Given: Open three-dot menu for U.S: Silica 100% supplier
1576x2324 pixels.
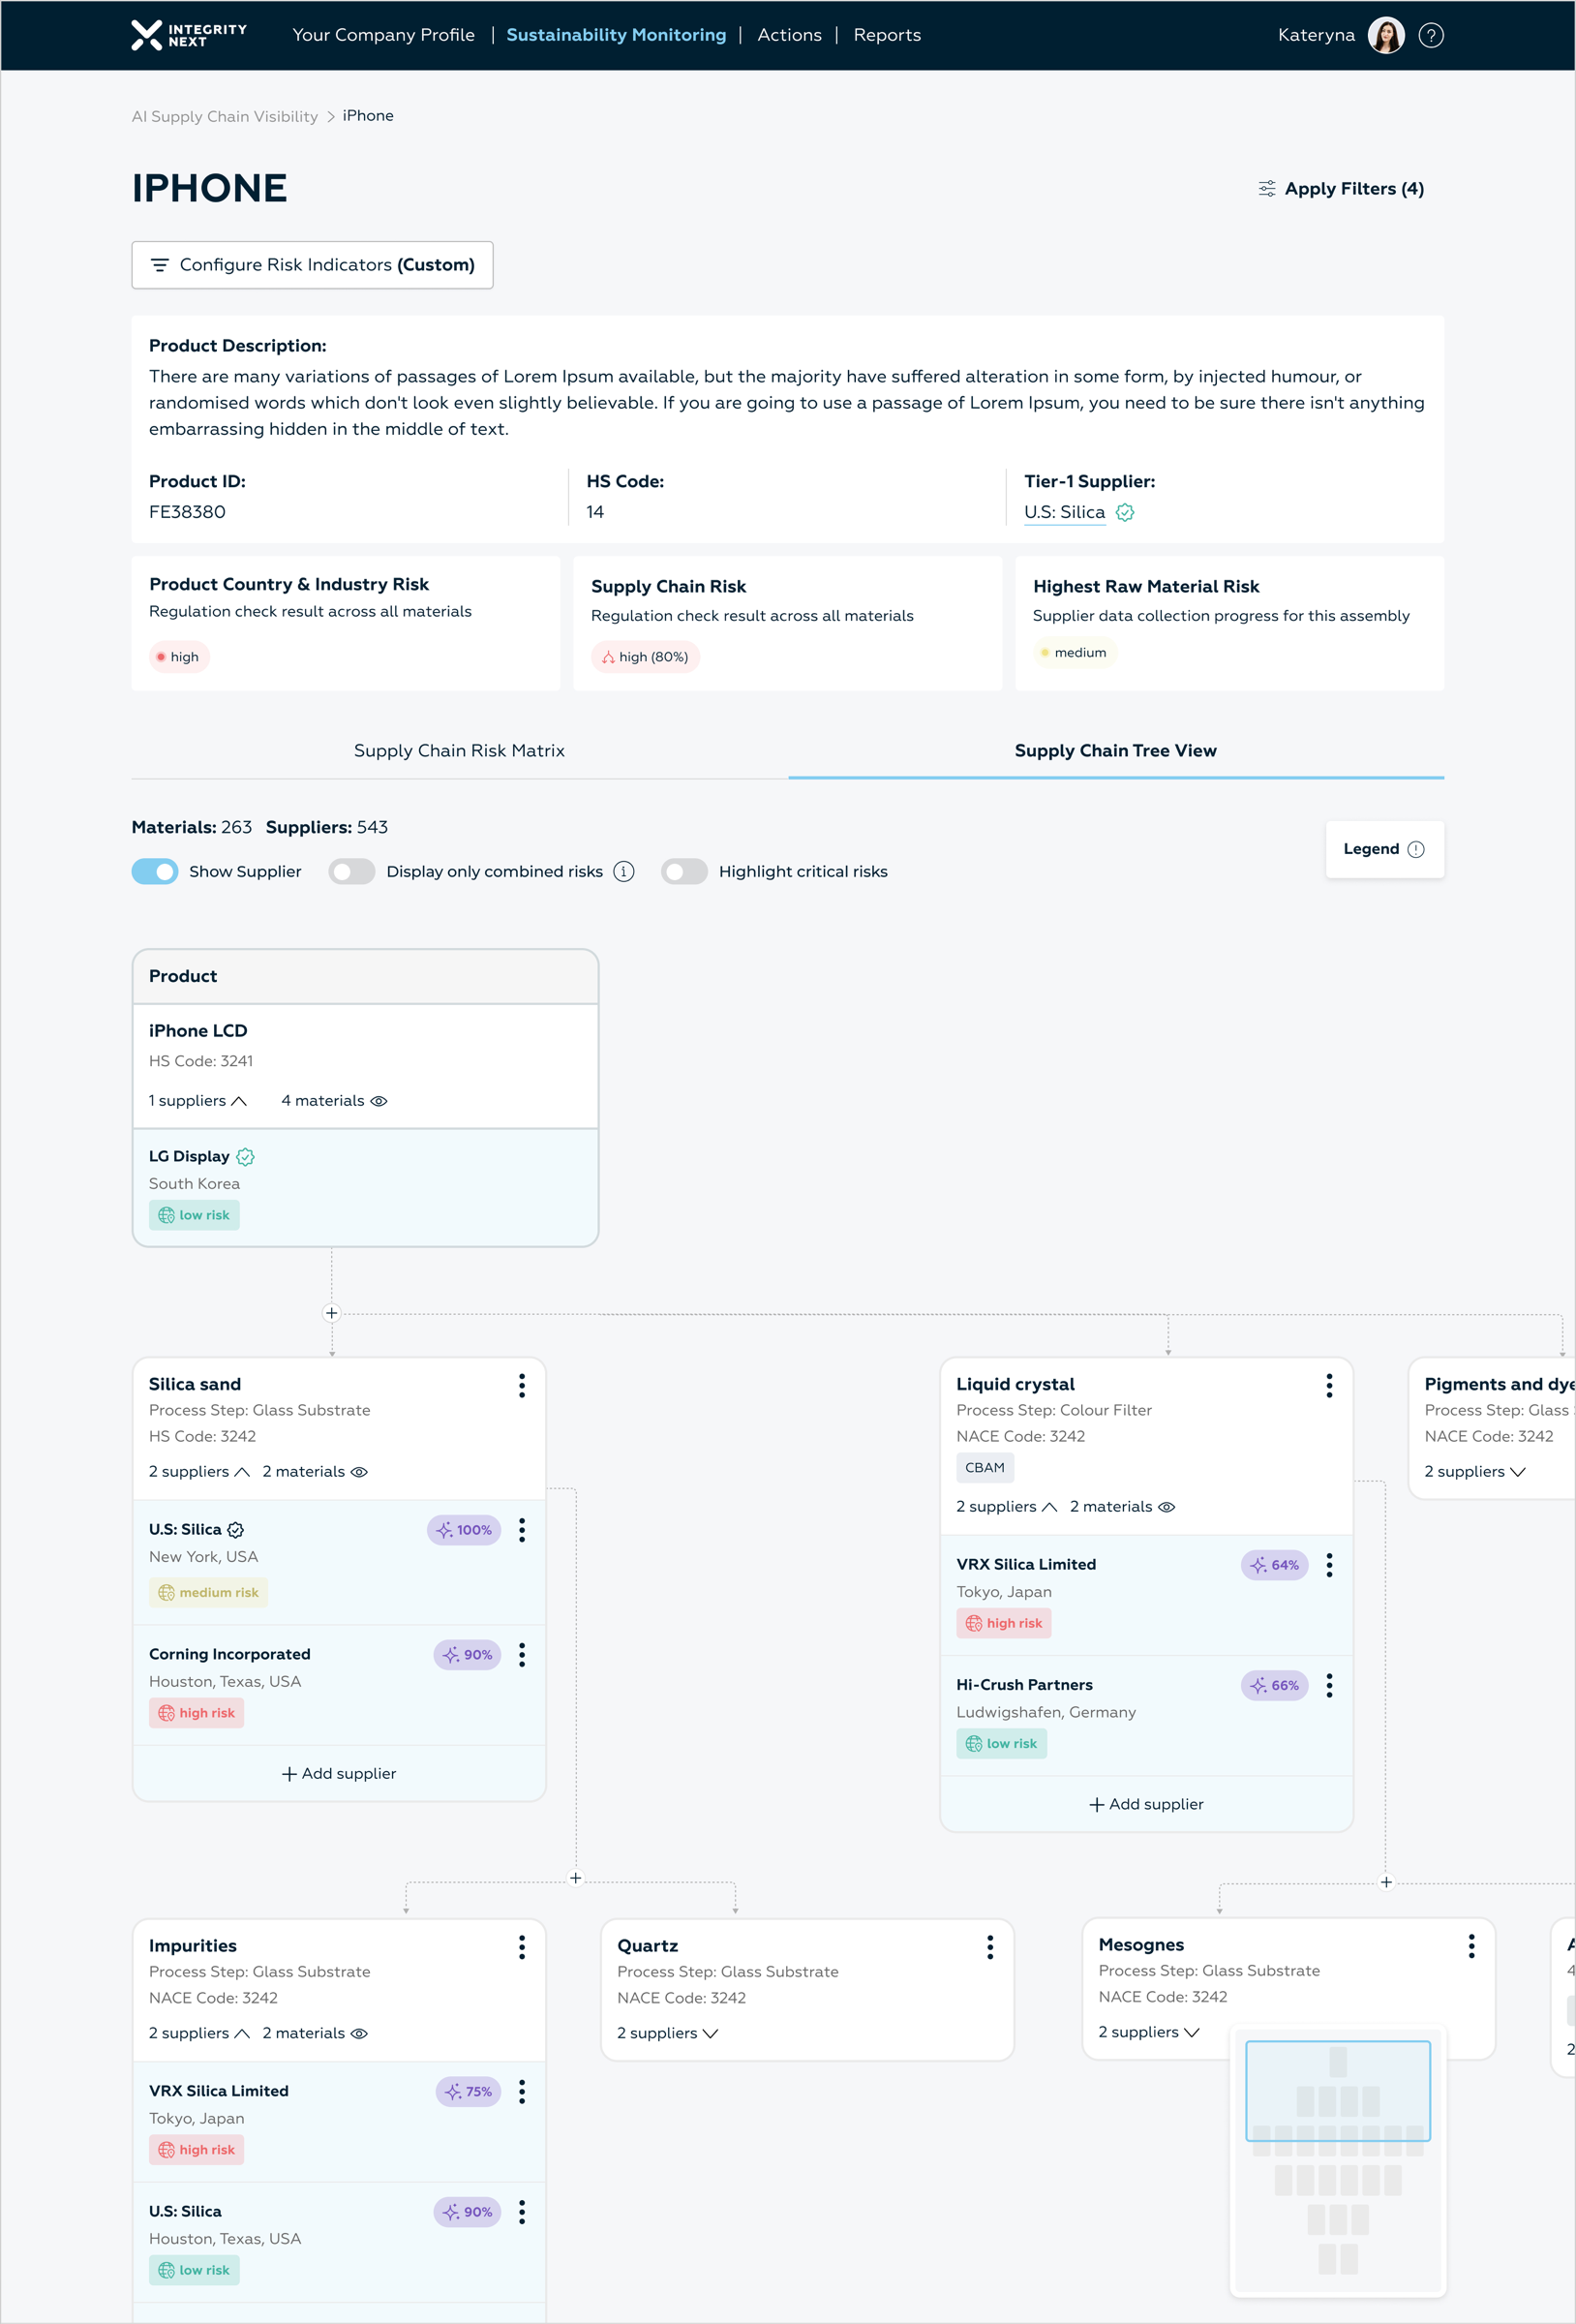Looking at the screenshot, I should coord(522,1529).
